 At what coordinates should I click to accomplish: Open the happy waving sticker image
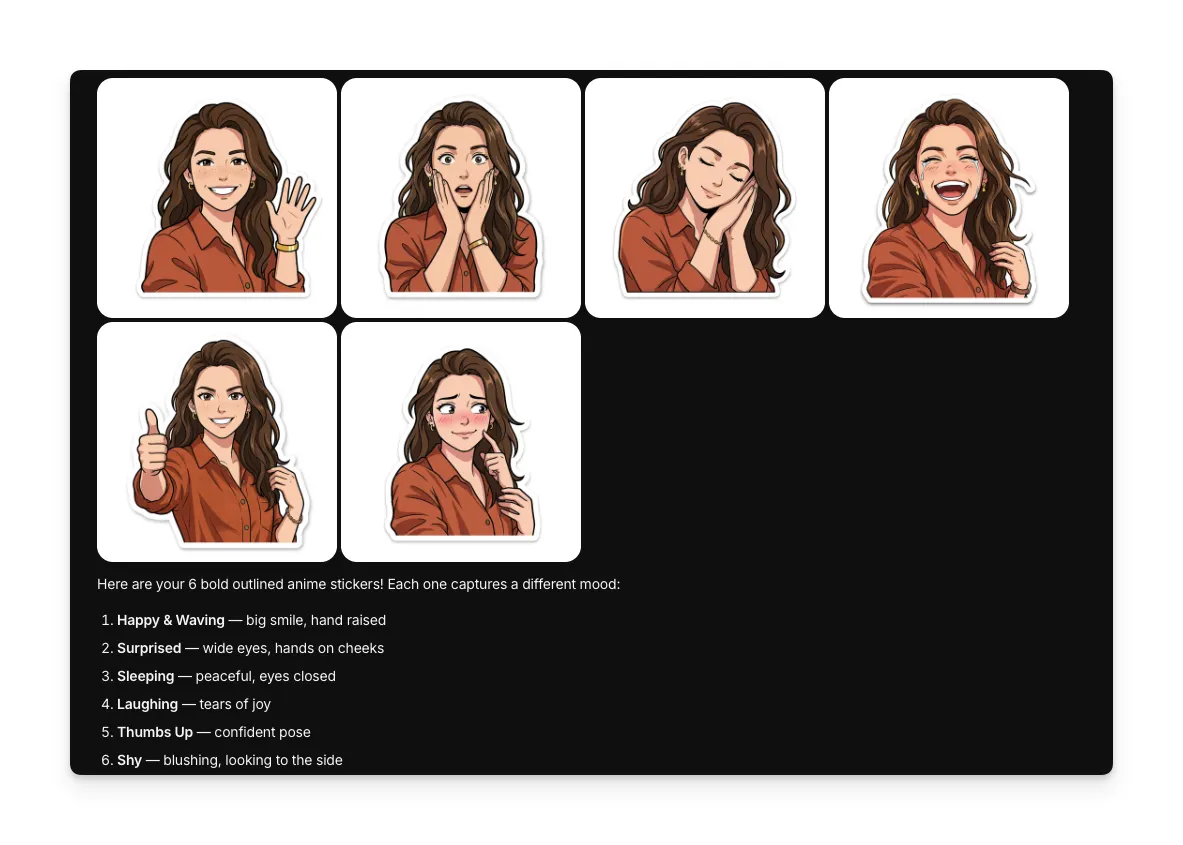click(x=217, y=198)
